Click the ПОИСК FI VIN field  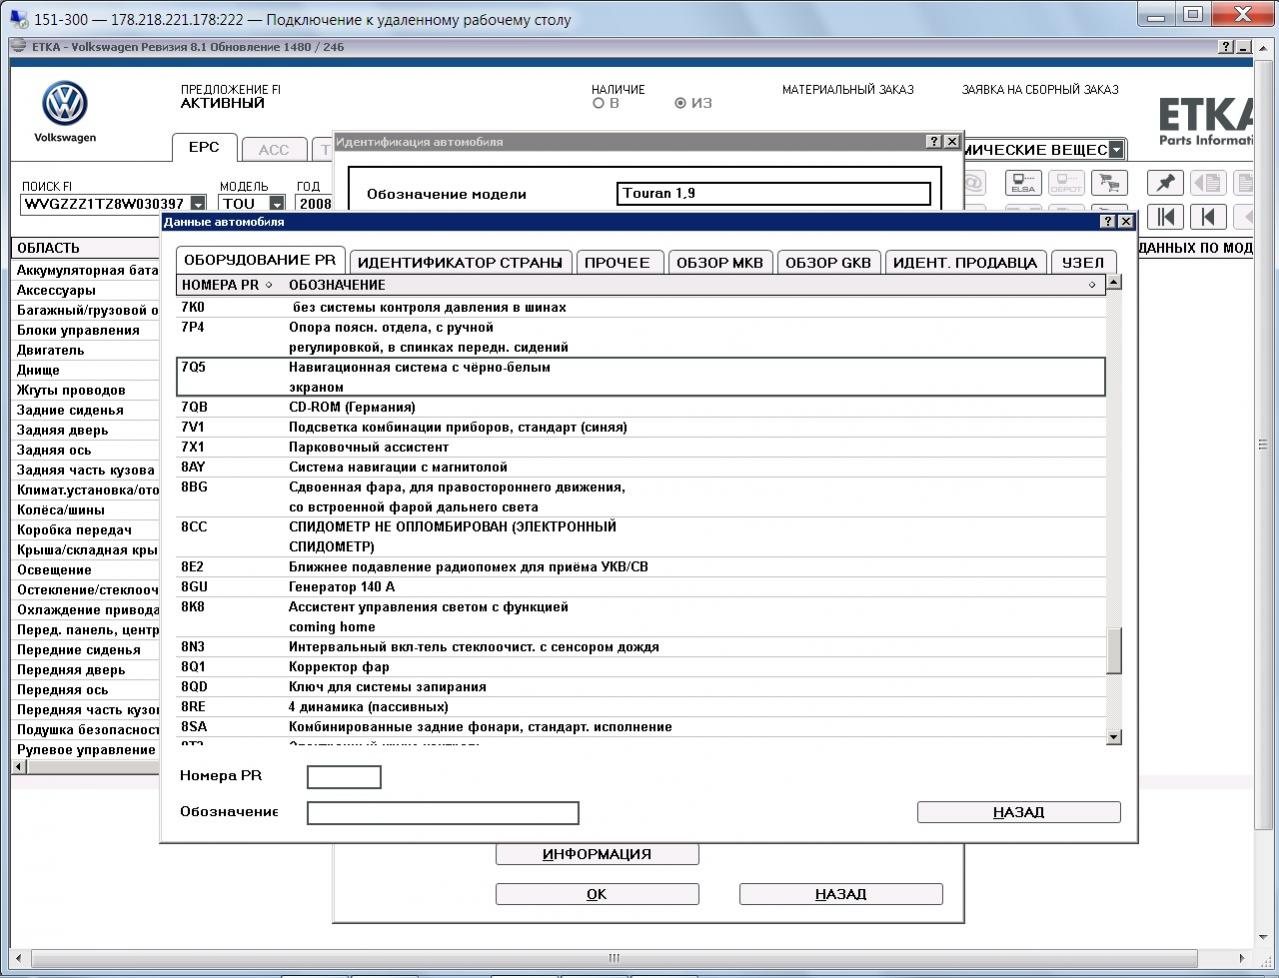click(x=105, y=204)
